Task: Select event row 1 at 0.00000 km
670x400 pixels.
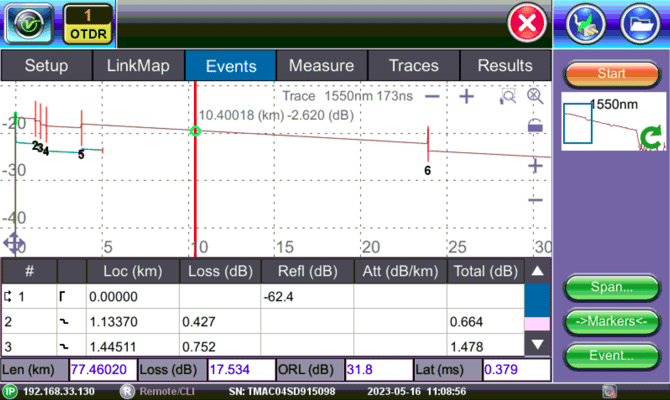Action: click(x=263, y=297)
